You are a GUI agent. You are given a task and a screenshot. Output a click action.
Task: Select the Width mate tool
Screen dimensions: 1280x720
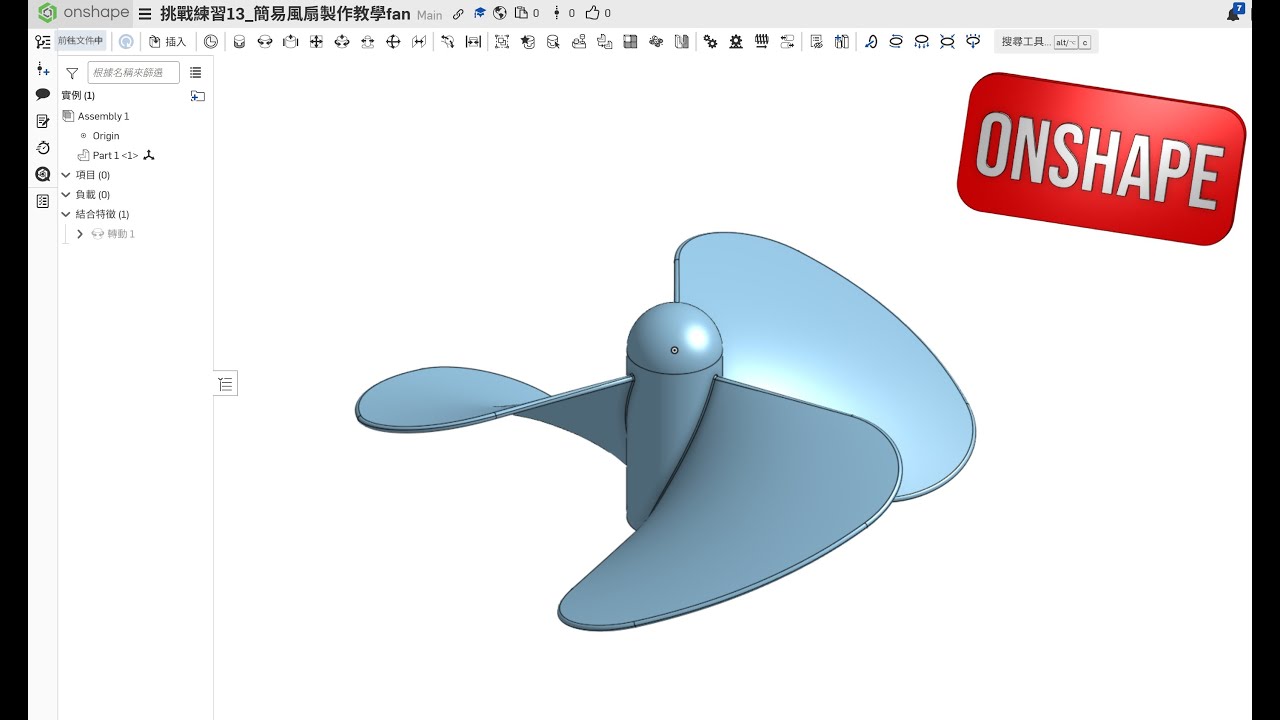tap(473, 42)
